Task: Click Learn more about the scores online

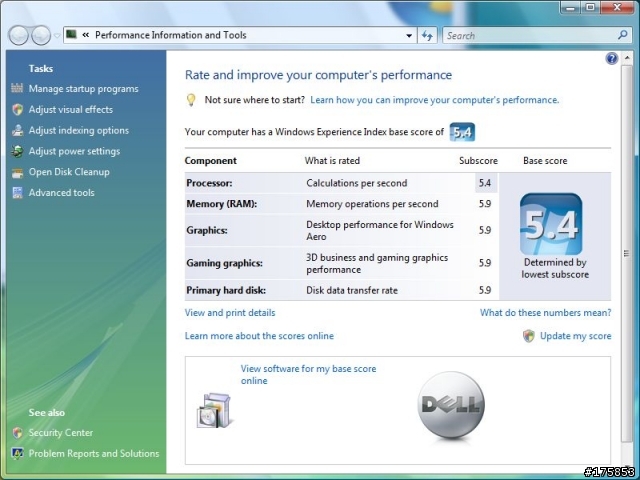Action: [x=259, y=336]
